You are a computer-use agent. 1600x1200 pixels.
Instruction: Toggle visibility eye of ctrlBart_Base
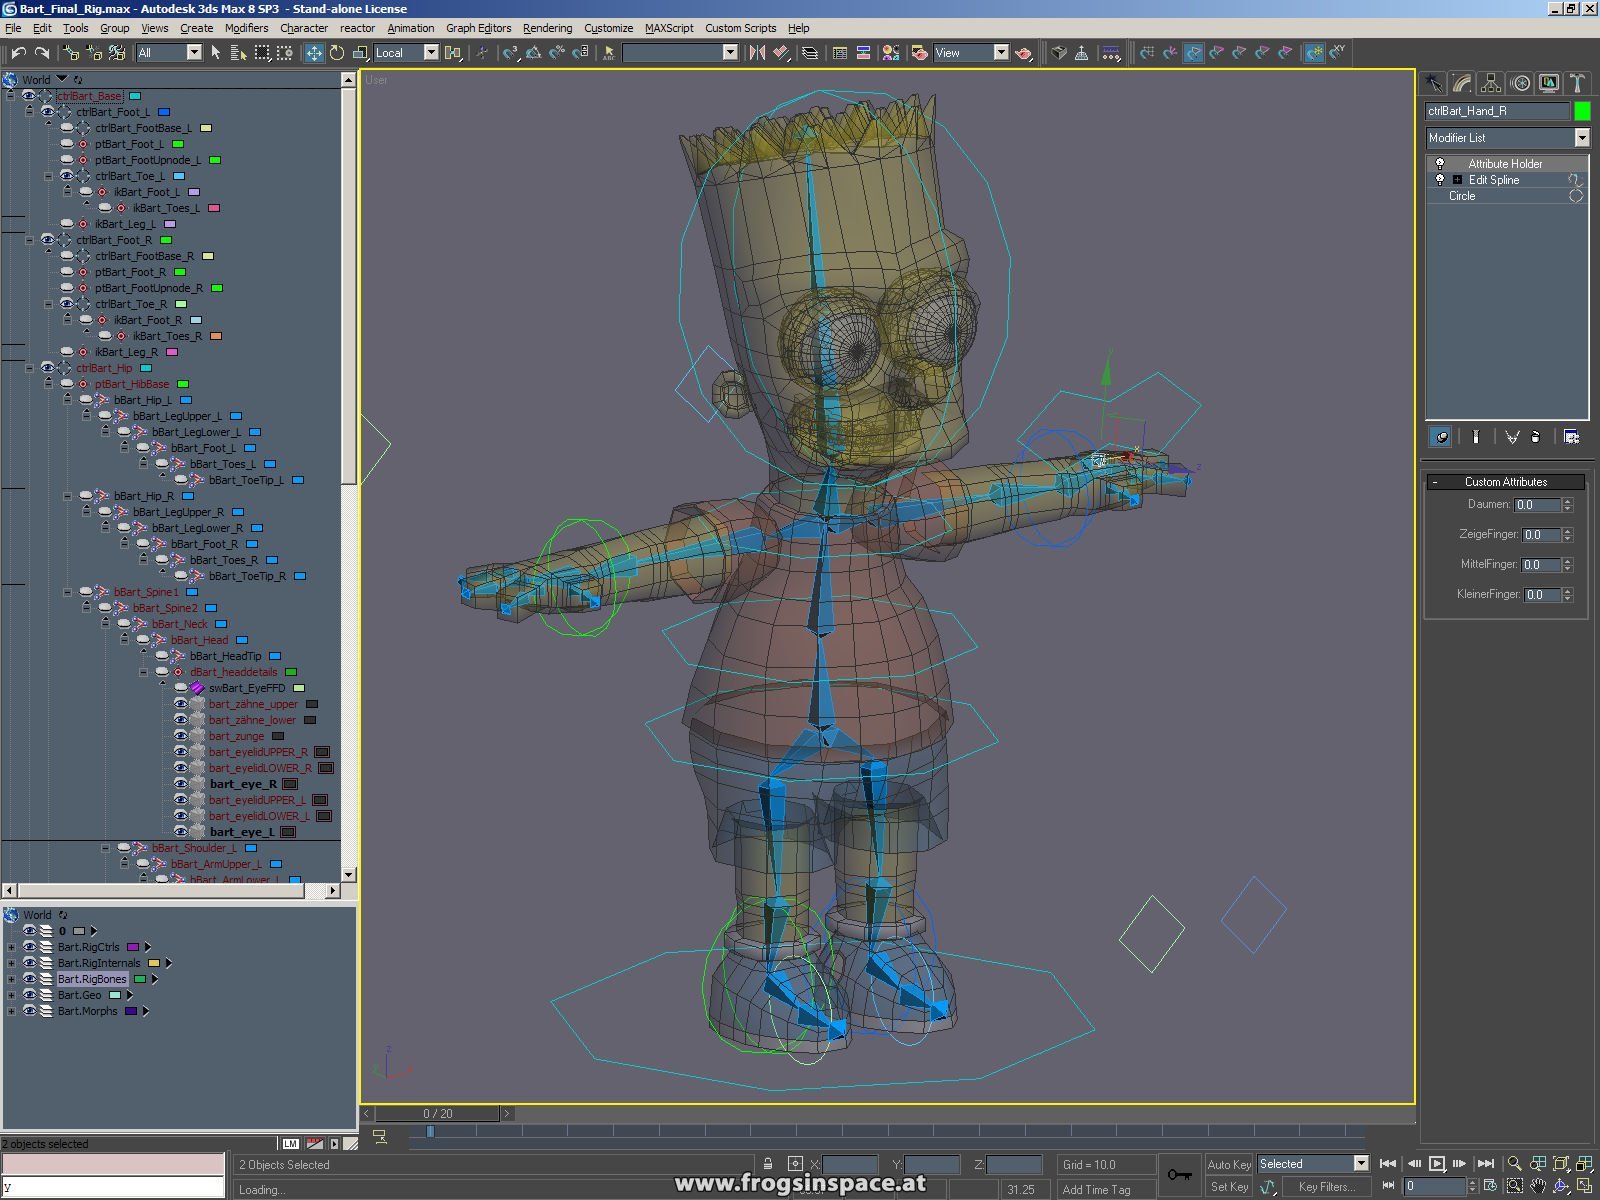29,96
